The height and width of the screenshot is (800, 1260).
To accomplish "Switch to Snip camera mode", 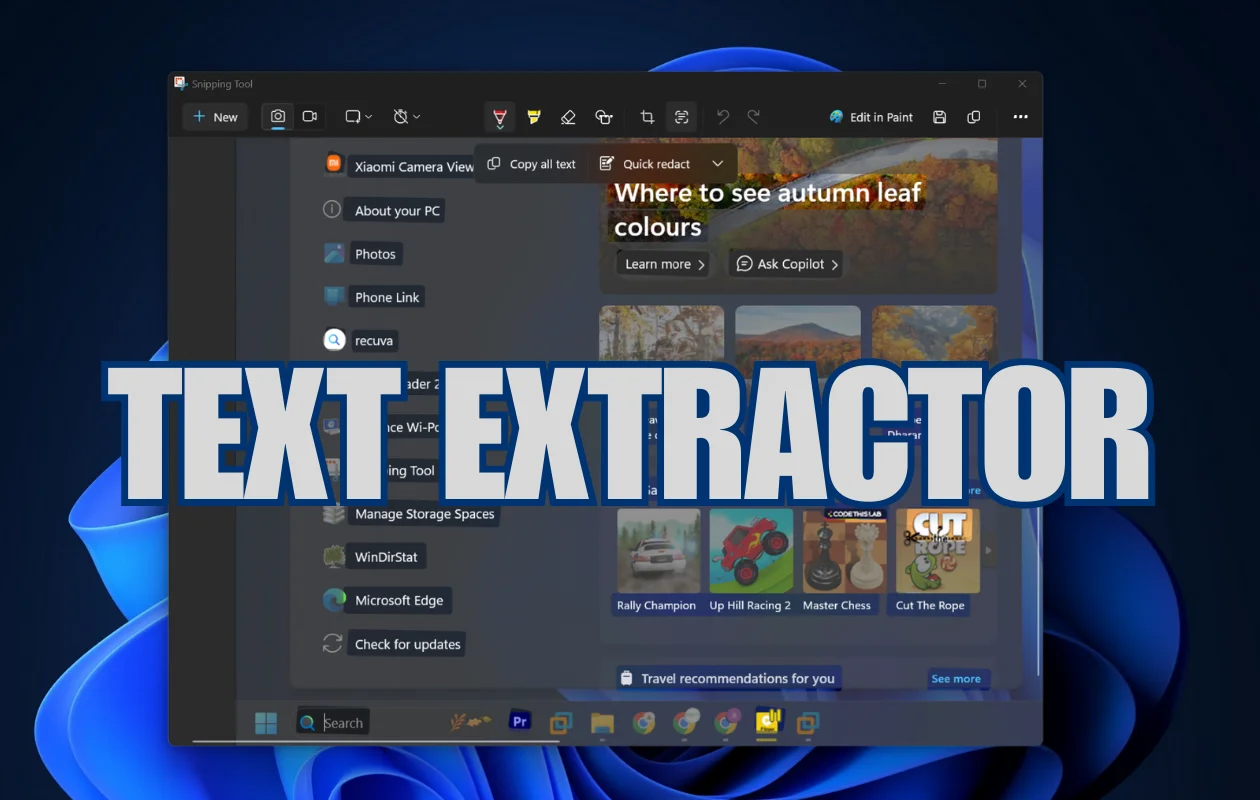I will click(x=278, y=117).
